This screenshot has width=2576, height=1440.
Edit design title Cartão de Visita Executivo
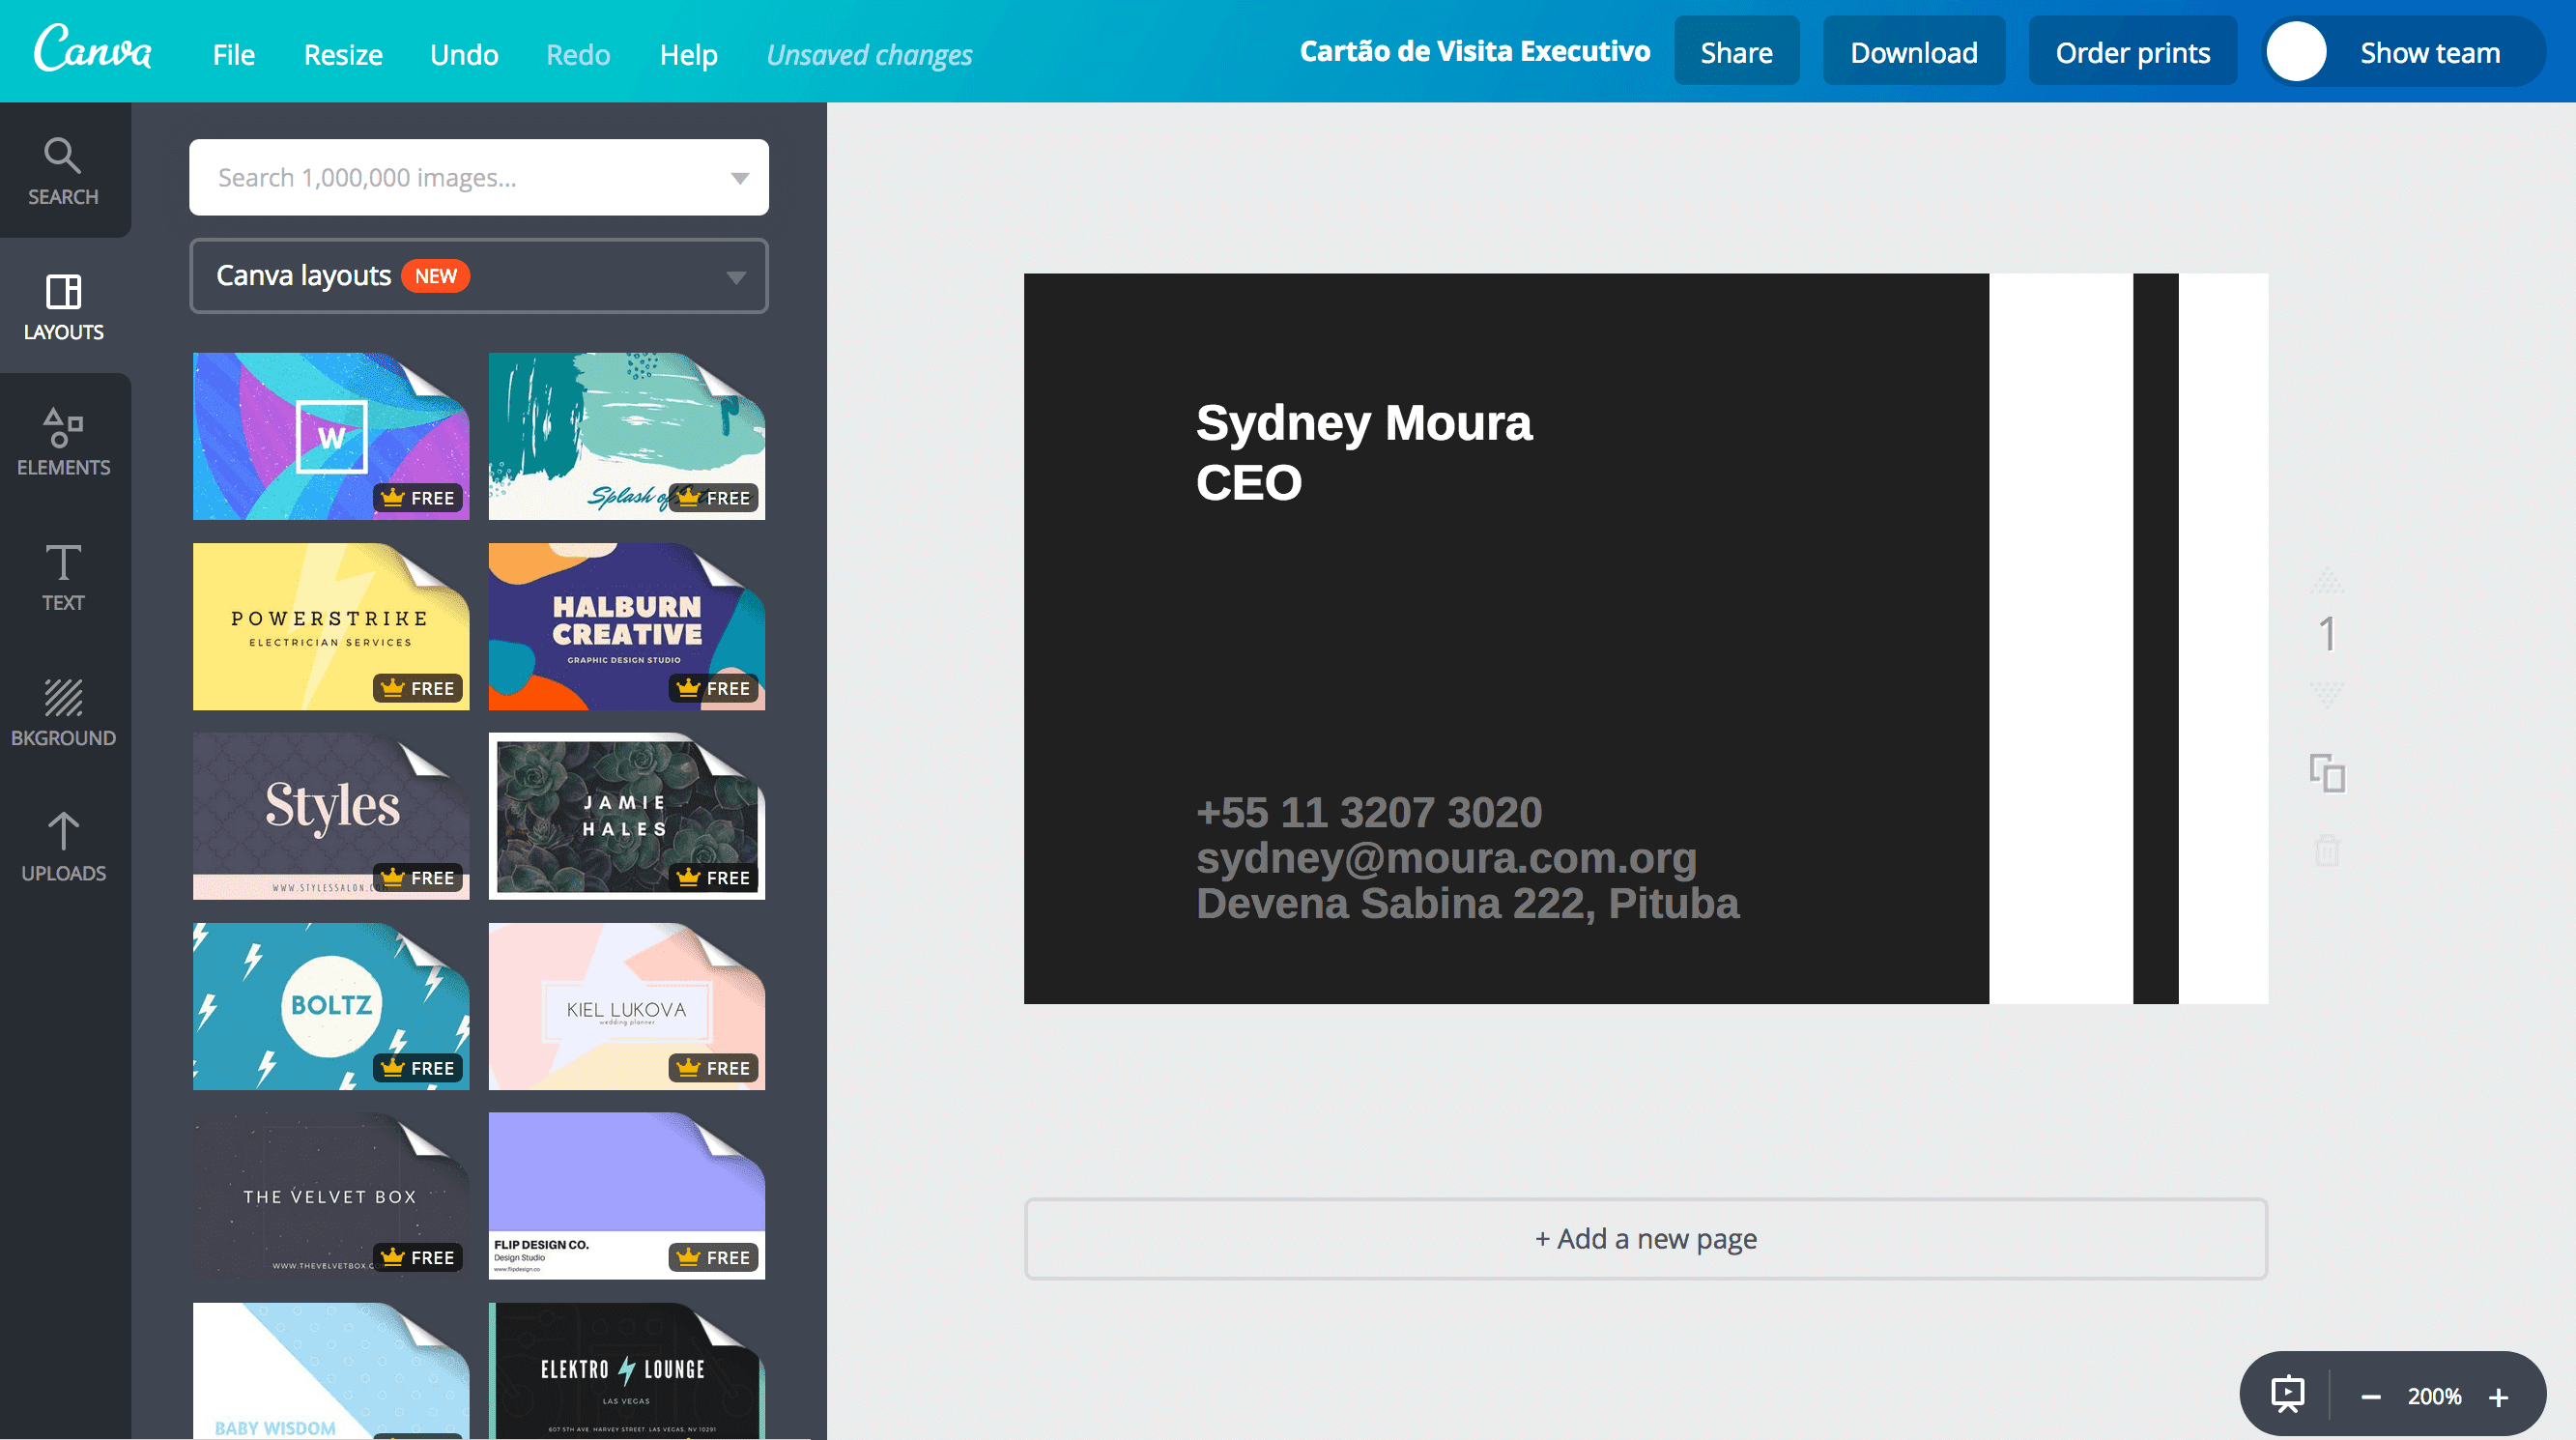1474,51
